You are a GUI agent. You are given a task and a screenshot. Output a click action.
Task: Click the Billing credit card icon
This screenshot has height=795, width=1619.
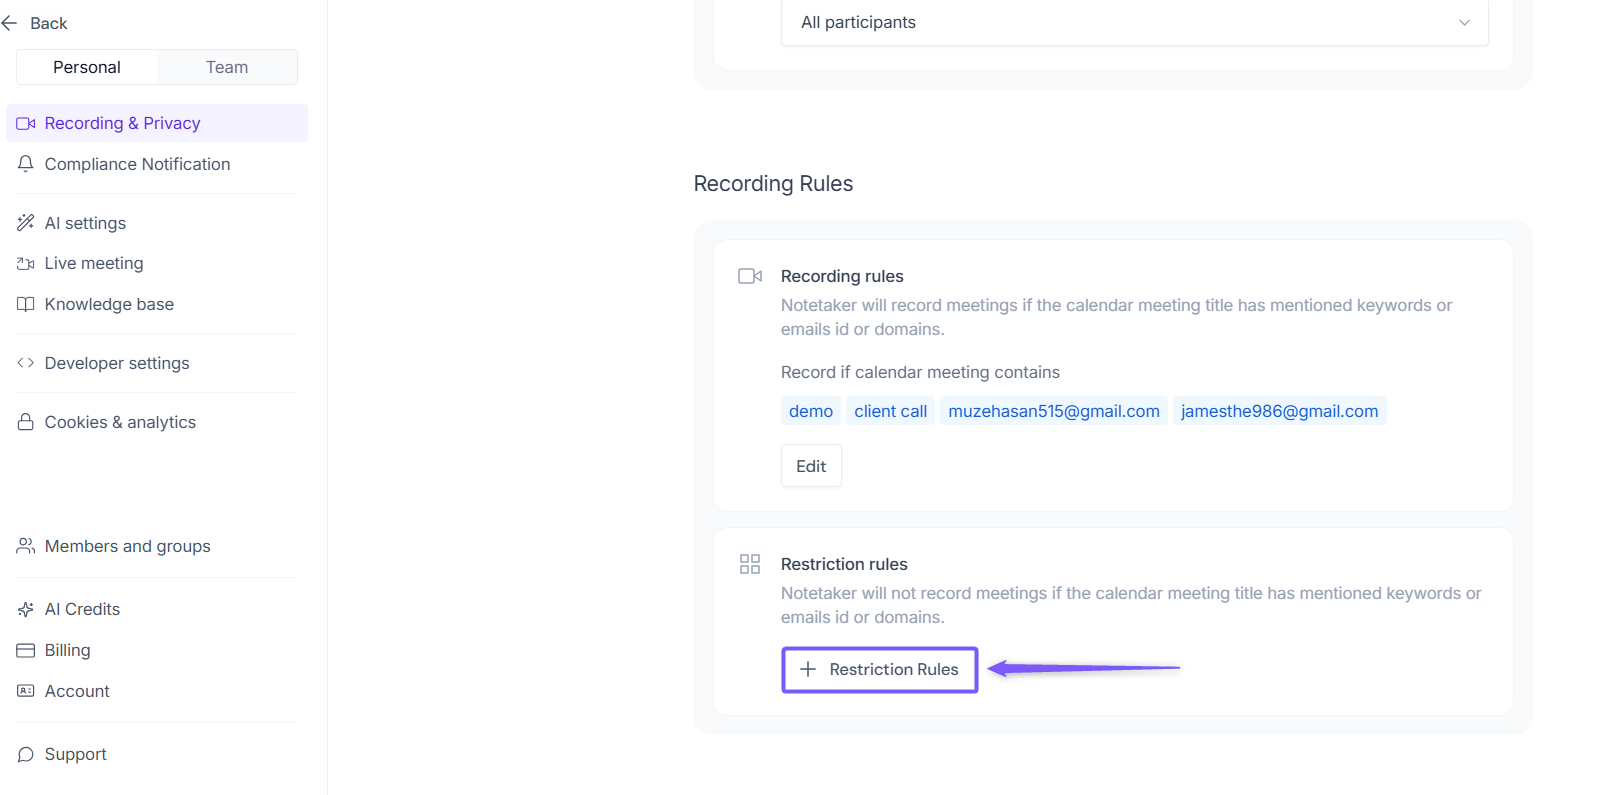[x=26, y=651]
